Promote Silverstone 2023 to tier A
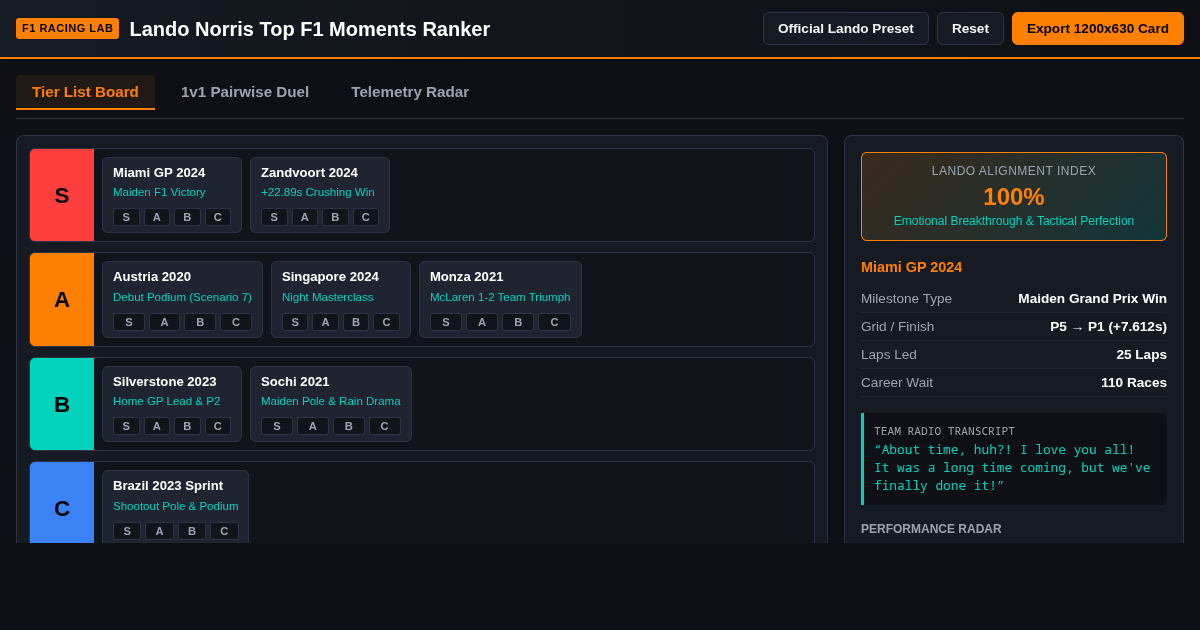This screenshot has height=630, width=1200. [x=157, y=426]
